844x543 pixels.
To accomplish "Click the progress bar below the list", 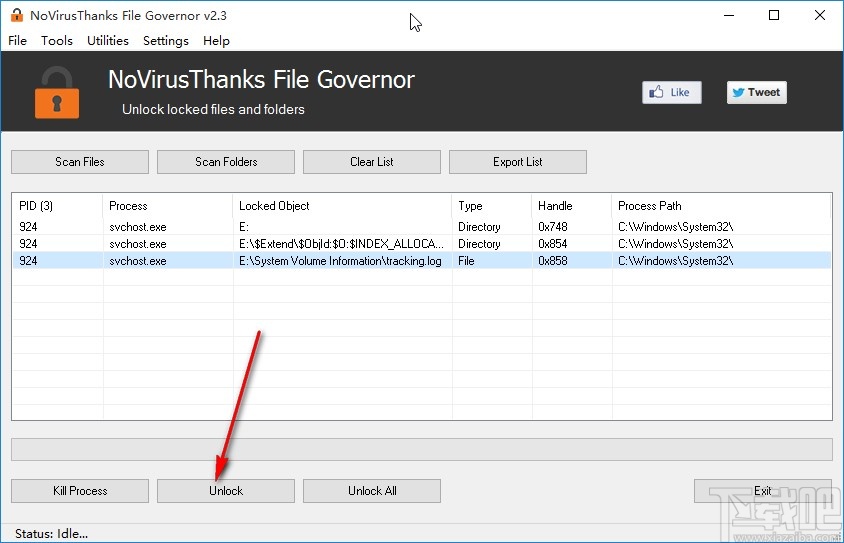I will (x=422, y=449).
